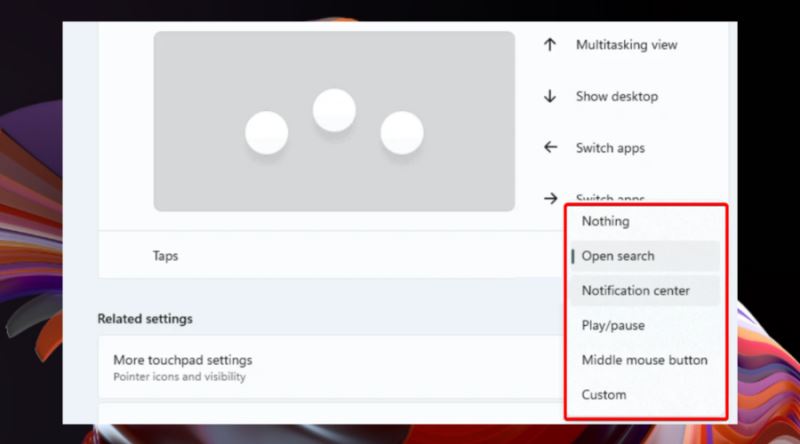Click the up arrow swipe gesture icon
Image resolution: width=800 pixels, height=444 pixels.
pyautogui.click(x=549, y=45)
